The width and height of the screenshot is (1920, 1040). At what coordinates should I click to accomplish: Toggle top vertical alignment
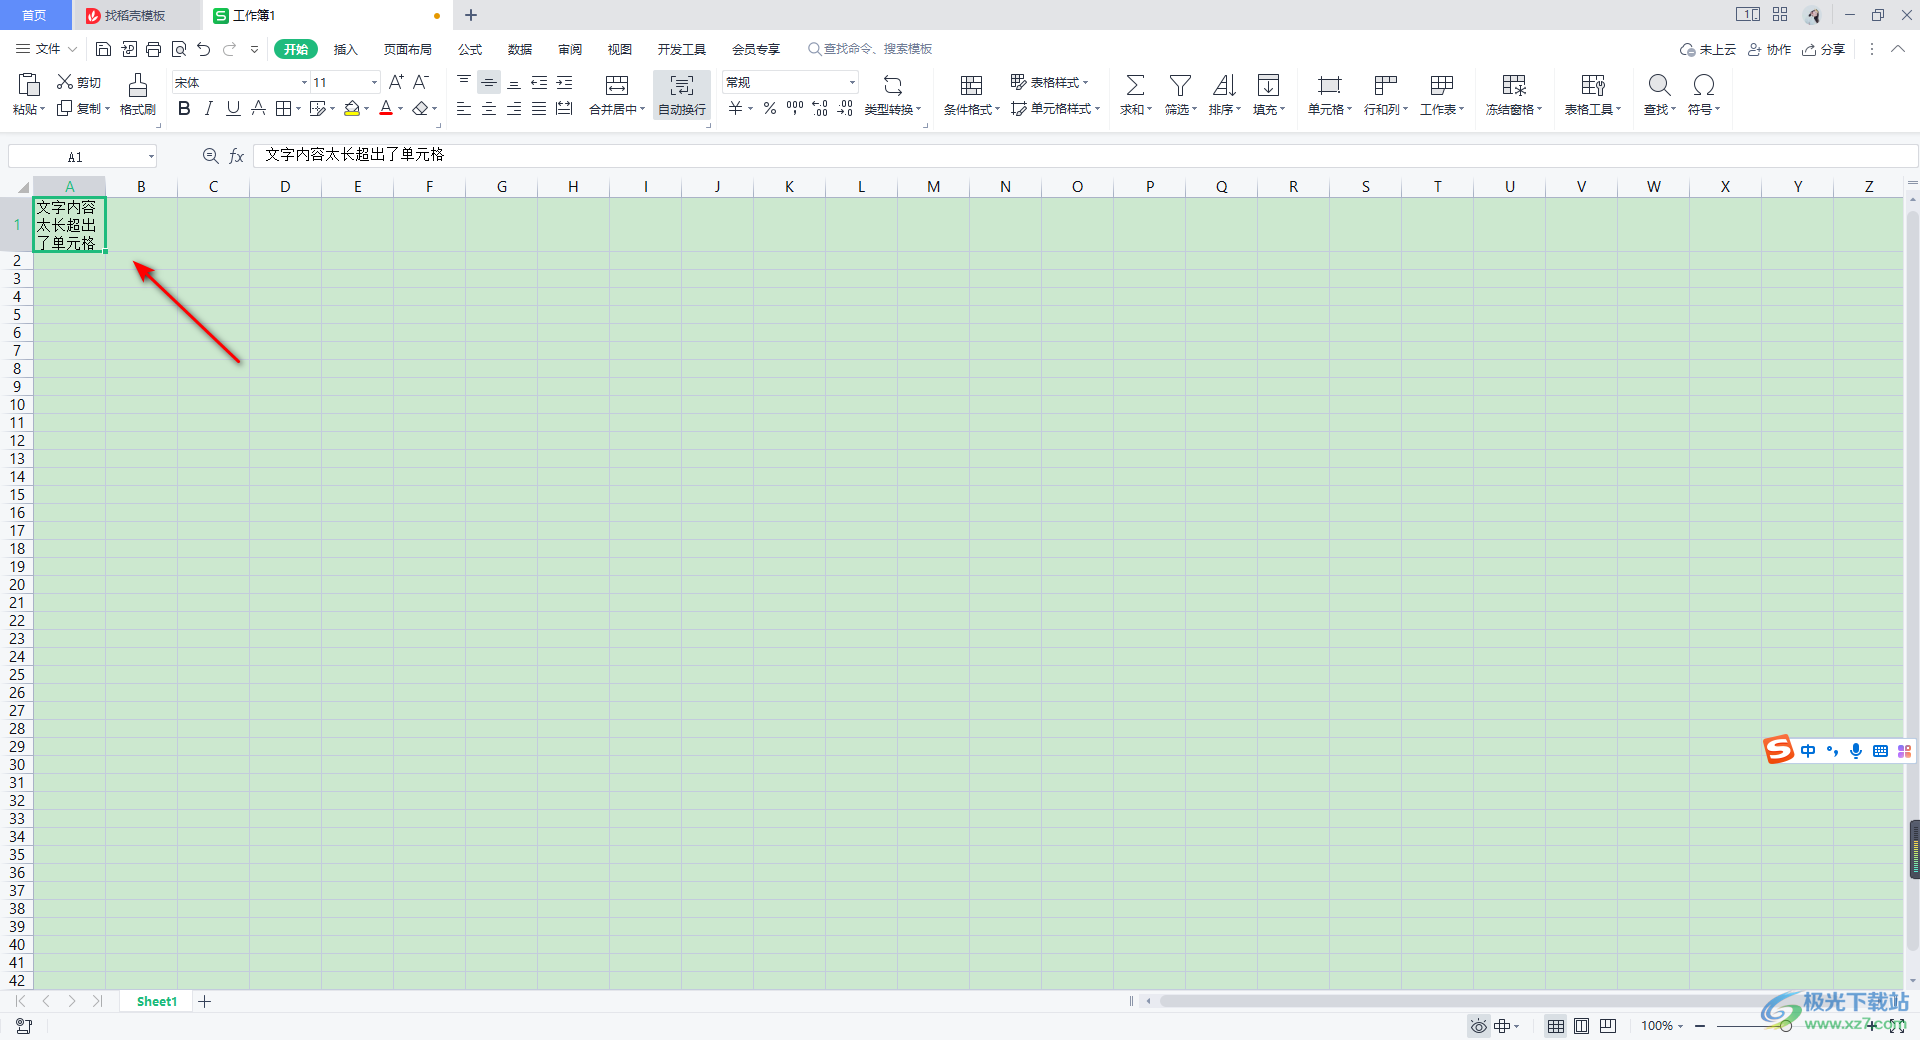pyautogui.click(x=464, y=82)
